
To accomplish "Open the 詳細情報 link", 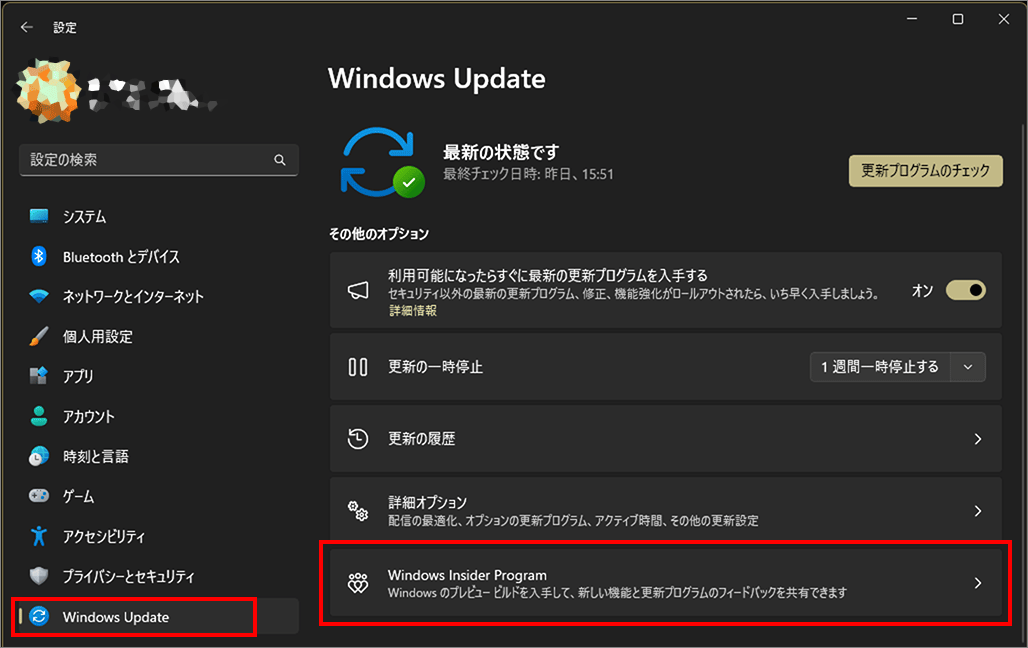I will point(412,311).
